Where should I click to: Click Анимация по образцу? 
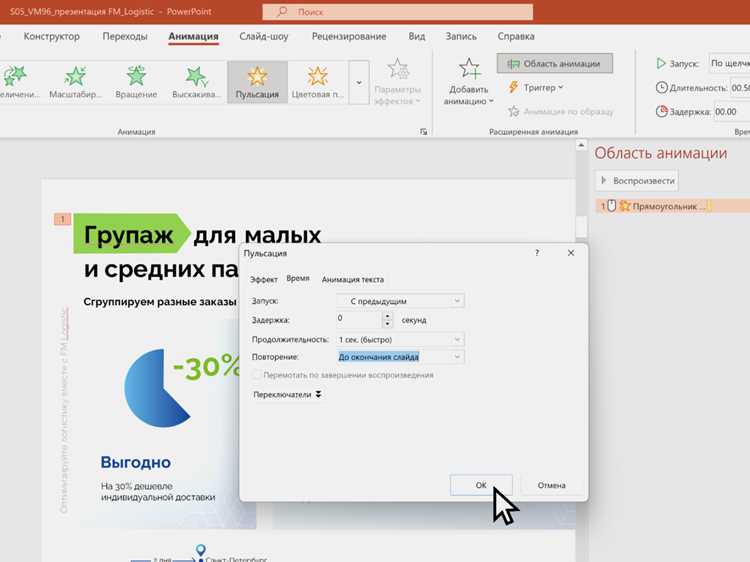tap(561, 111)
